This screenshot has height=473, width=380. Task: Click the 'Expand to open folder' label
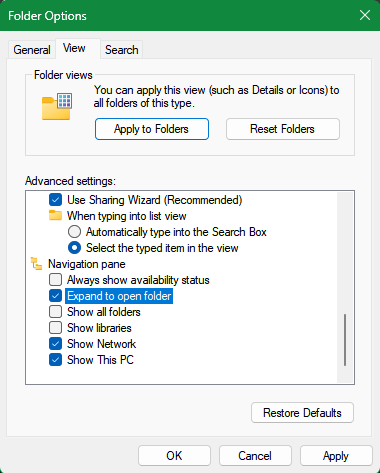[119, 296]
